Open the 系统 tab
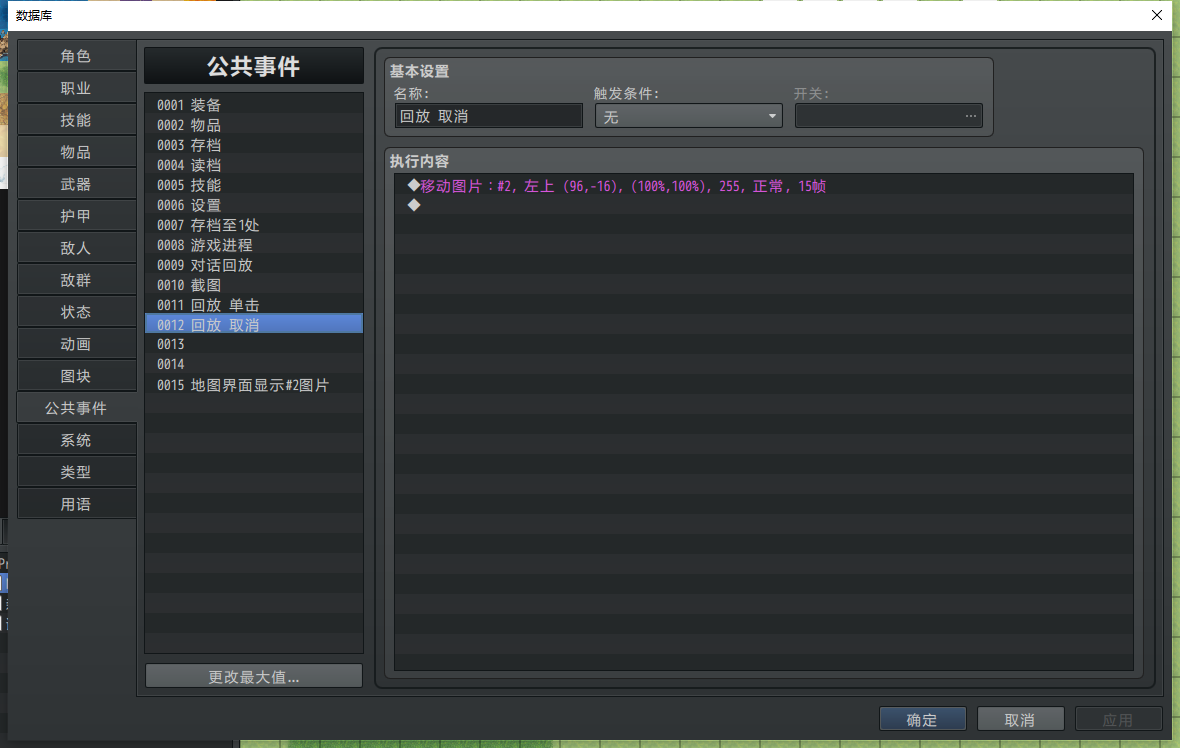 click(x=76, y=440)
